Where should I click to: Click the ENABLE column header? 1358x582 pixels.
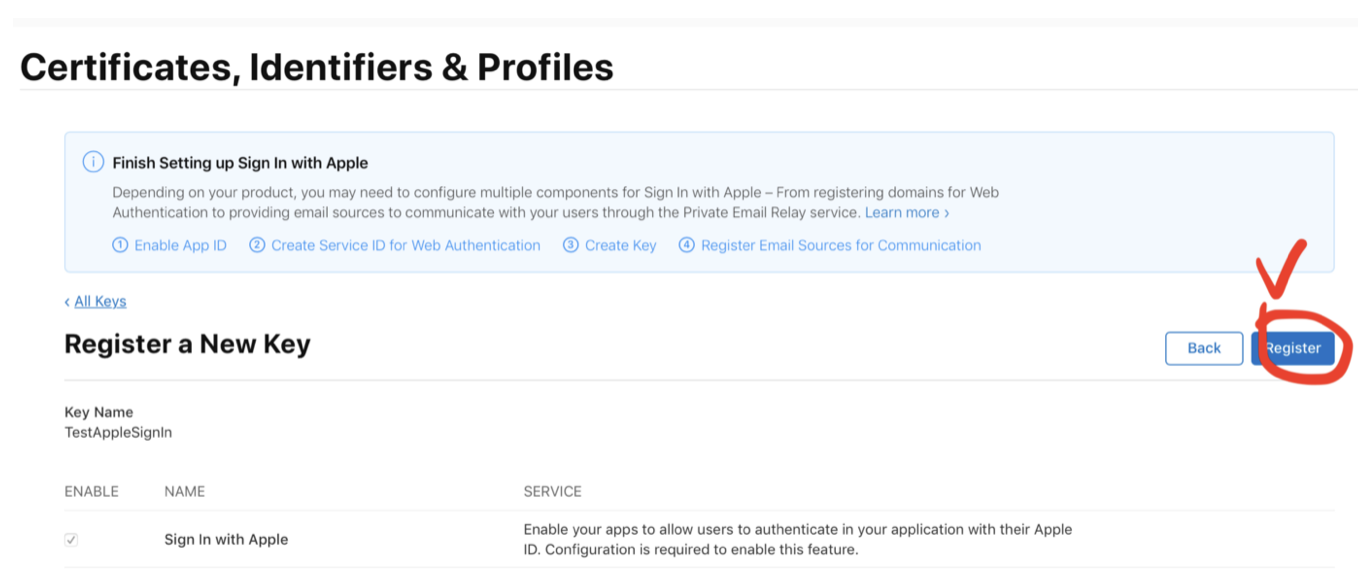click(x=91, y=491)
